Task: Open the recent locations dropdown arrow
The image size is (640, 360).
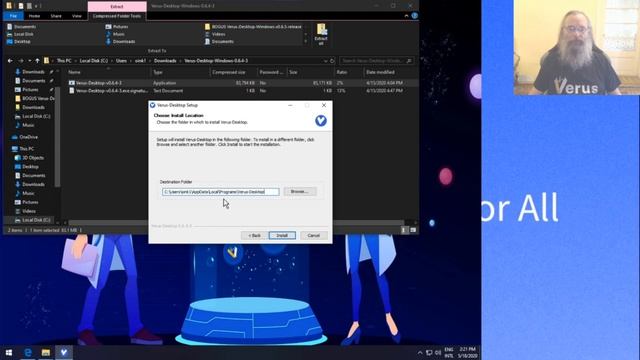Action: [x=29, y=61]
